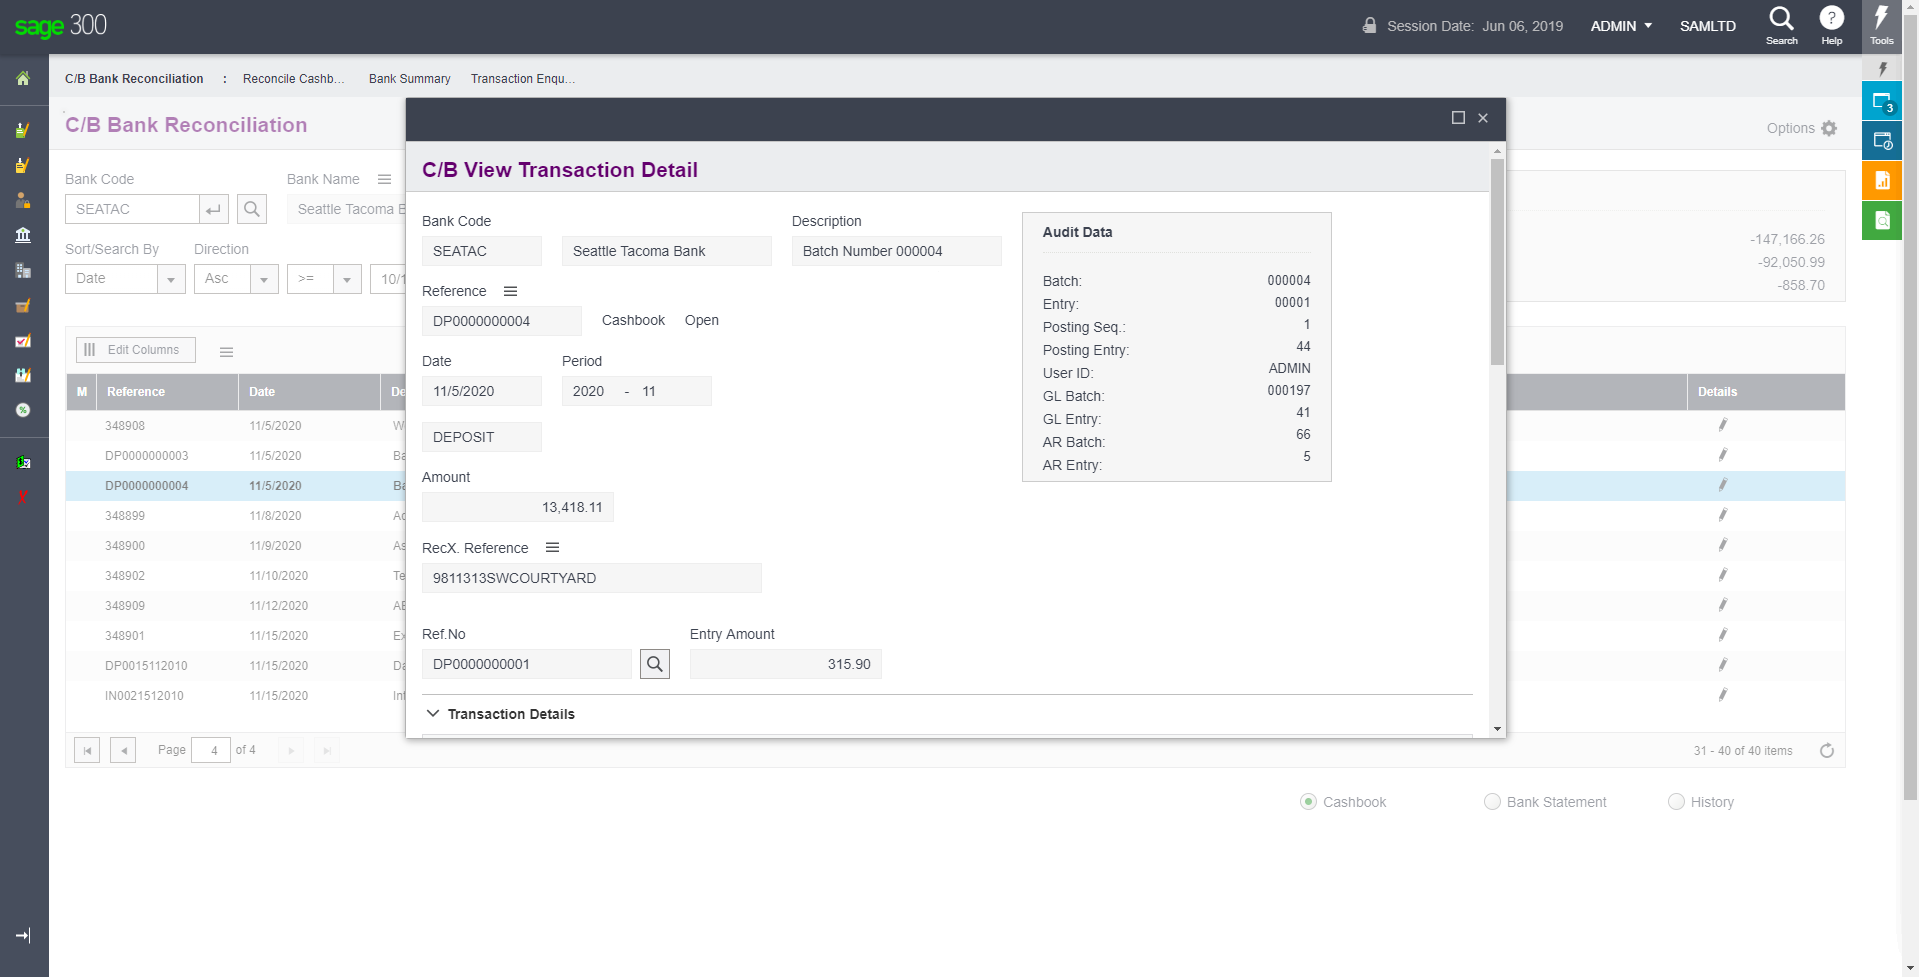The height and width of the screenshot is (977, 1919).
Task: Click the Tools lightning icon
Action: coord(1881,24)
